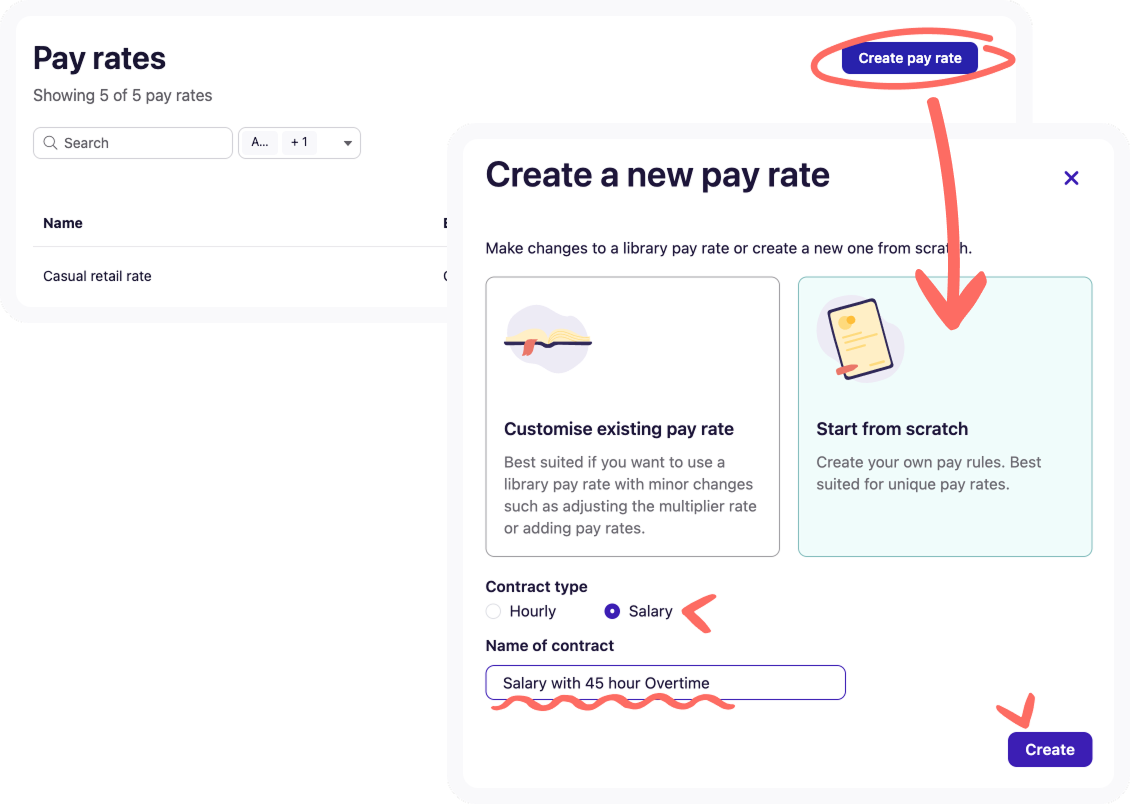Focus the Search pay rates field
The width and height of the screenshot is (1130, 804).
tap(140, 143)
